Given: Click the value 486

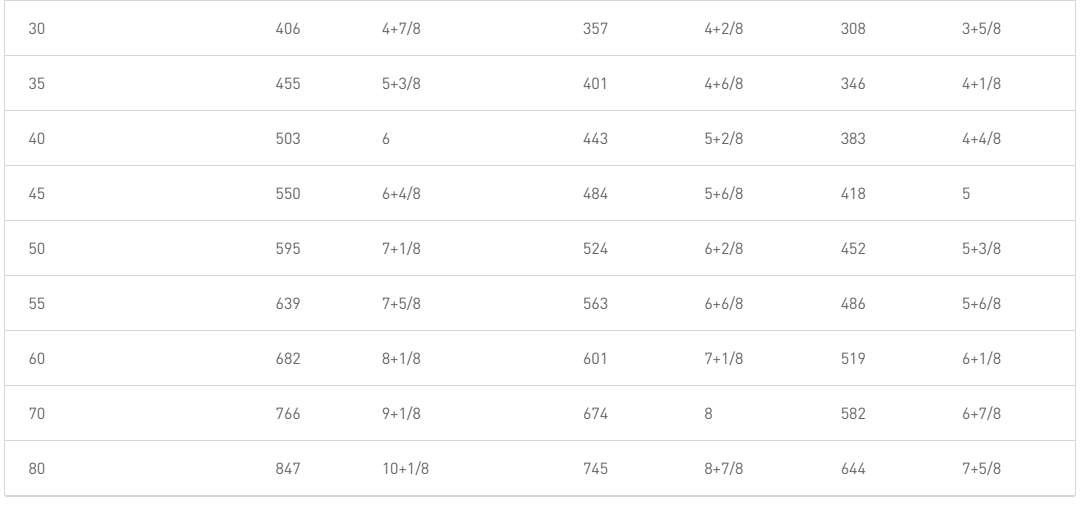Looking at the screenshot, I should 853,304.
